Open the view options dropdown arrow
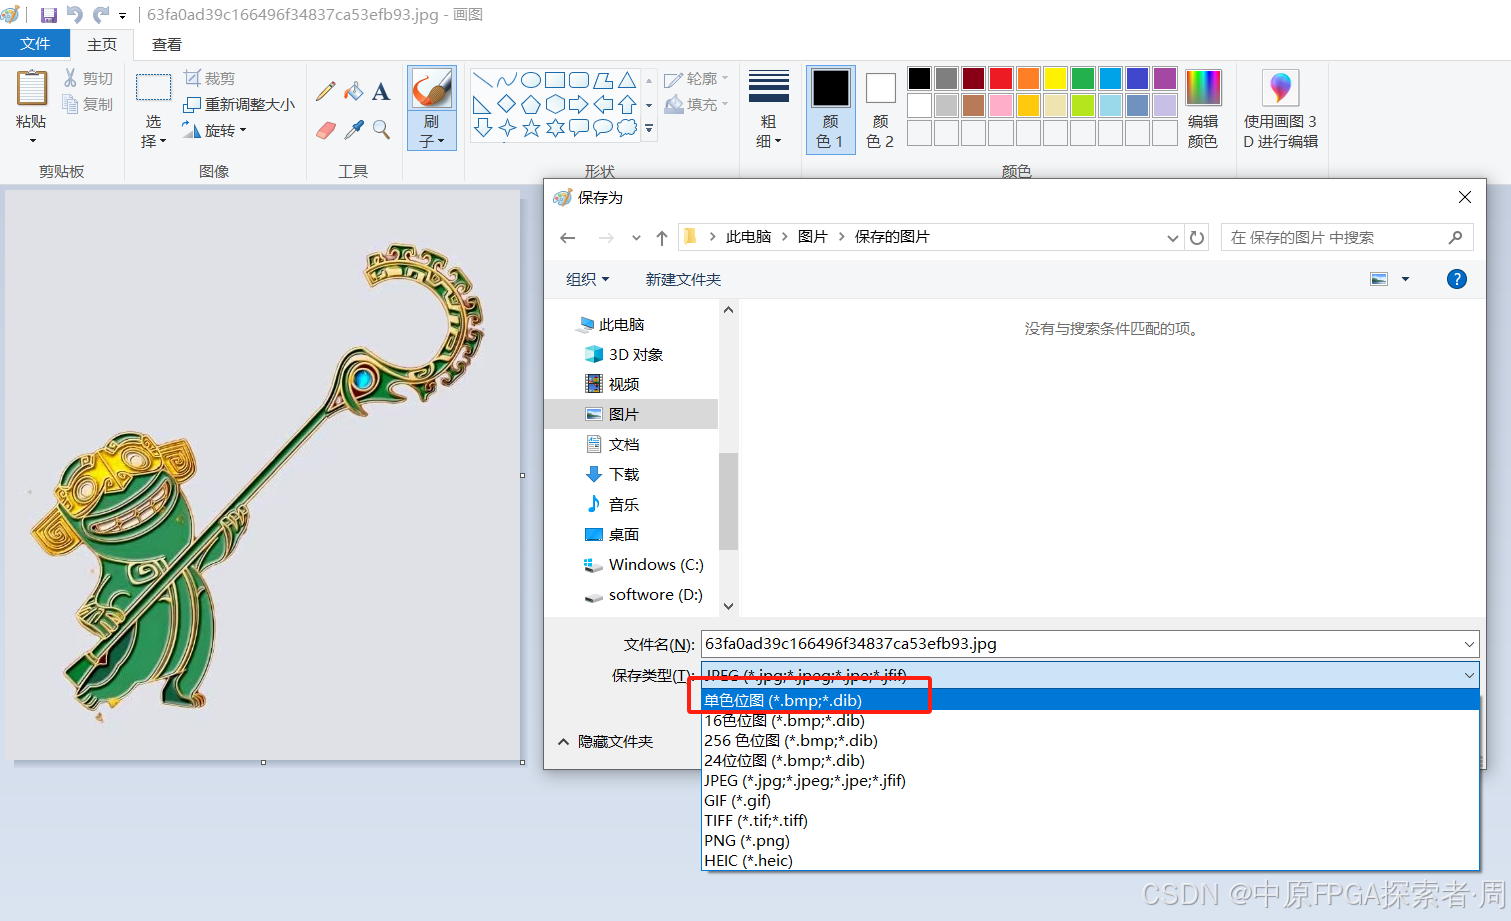This screenshot has height=921, width=1511. click(1405, 279)
